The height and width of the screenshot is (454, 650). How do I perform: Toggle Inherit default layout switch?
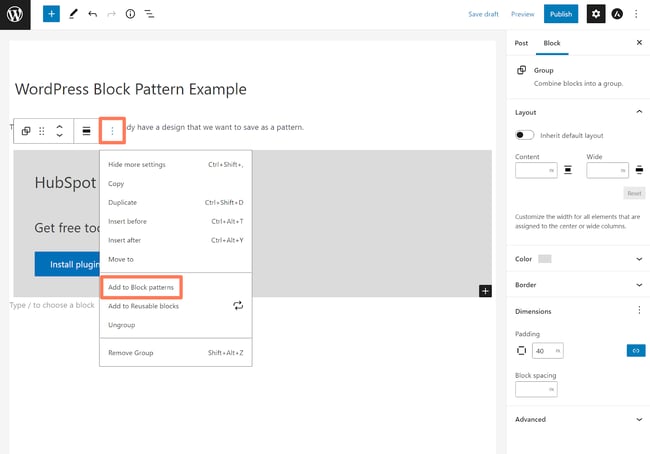524,135
